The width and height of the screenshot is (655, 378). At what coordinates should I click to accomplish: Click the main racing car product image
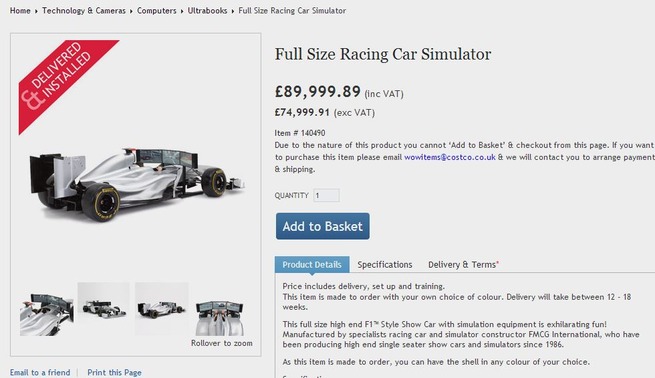coord(136,184)
